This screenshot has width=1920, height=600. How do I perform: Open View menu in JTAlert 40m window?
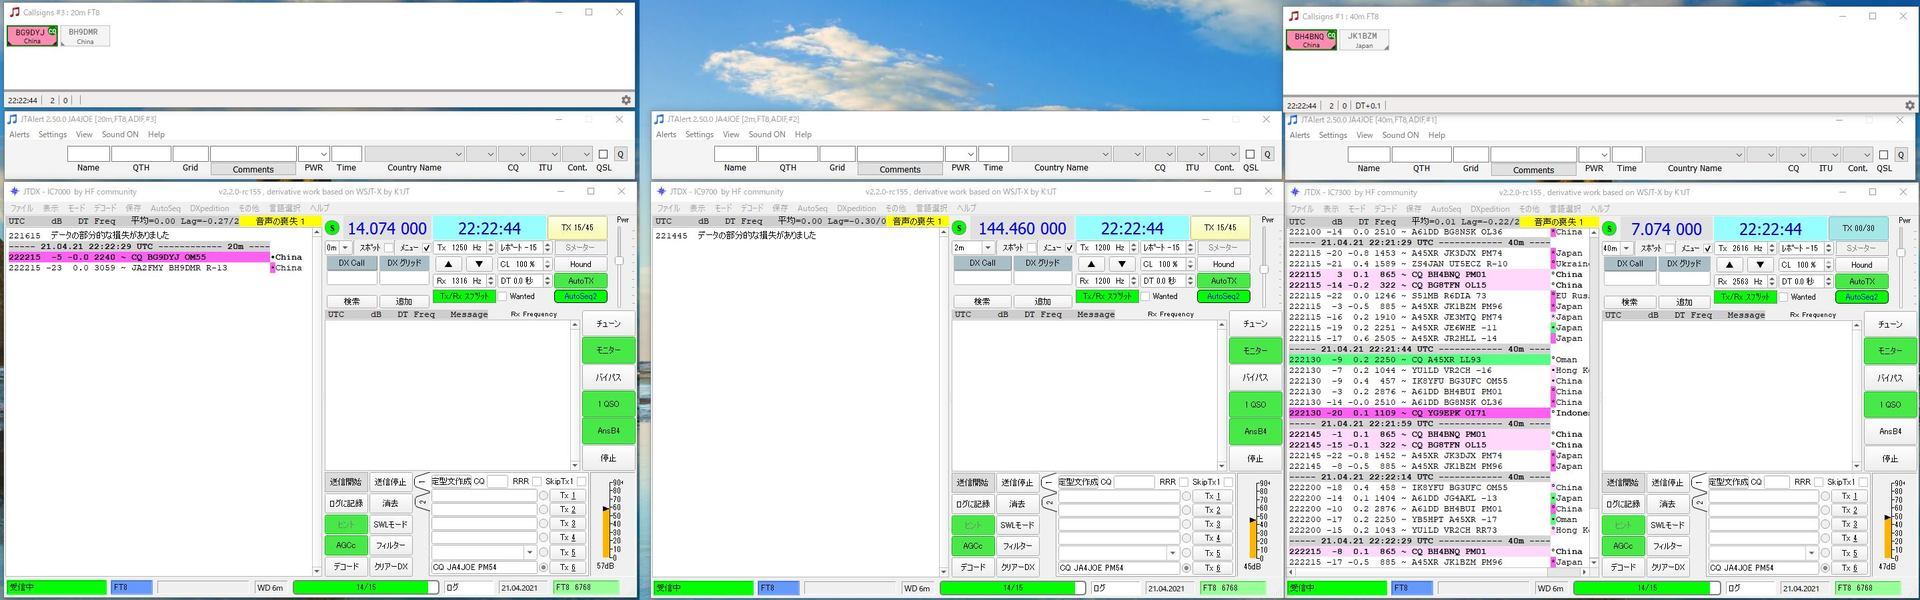coord(1364,135)
